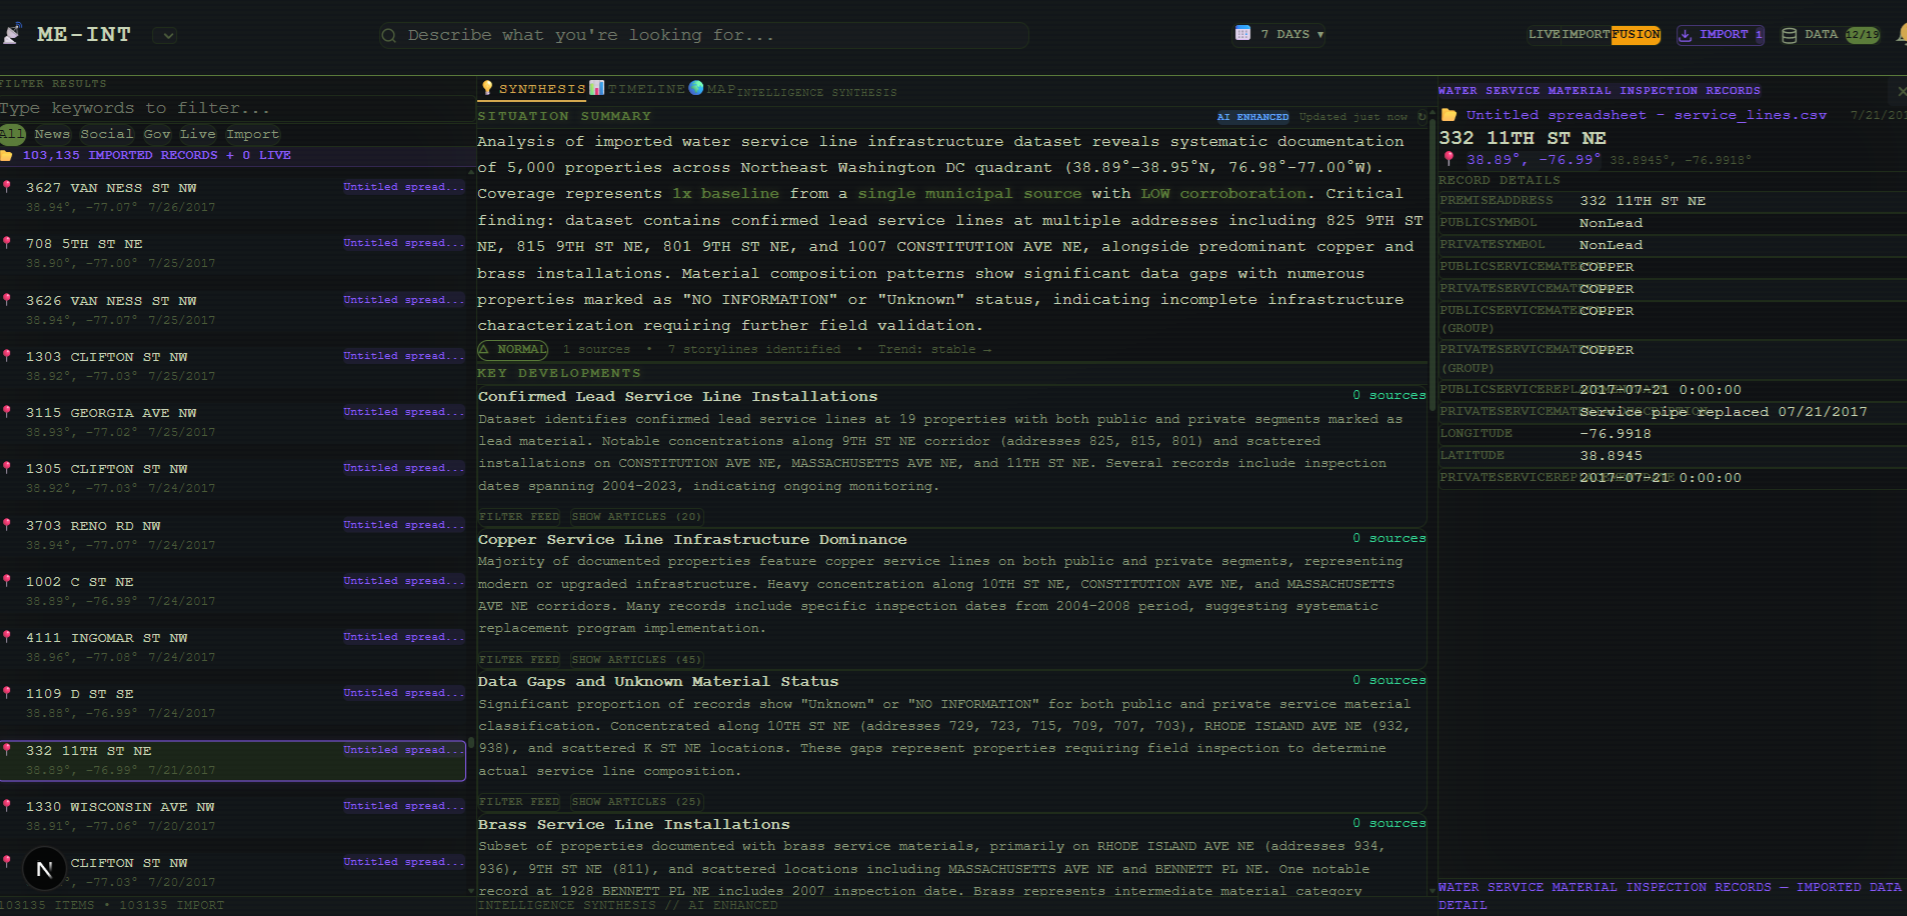Expand the chevron next to ME-INT
Image resolution: width=1907 pixels, height=916 pixels.
click(x=166, y=34)
